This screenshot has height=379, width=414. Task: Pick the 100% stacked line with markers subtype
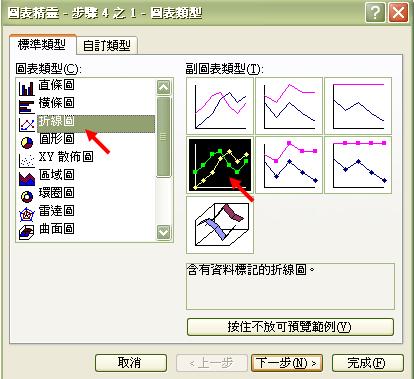(x=358, y=165)
